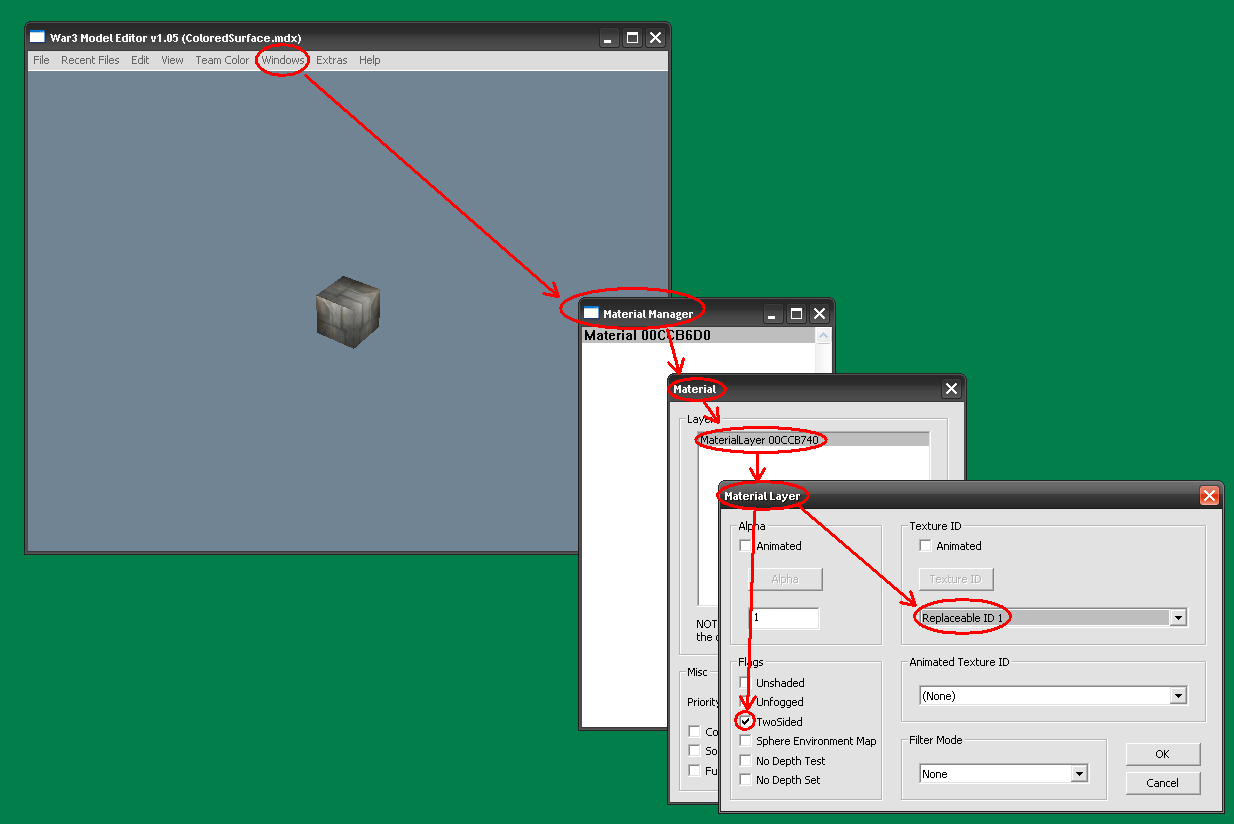Close the Material Layer dialog
This screenshot has height=824, width=1234.
(1209, 495)
